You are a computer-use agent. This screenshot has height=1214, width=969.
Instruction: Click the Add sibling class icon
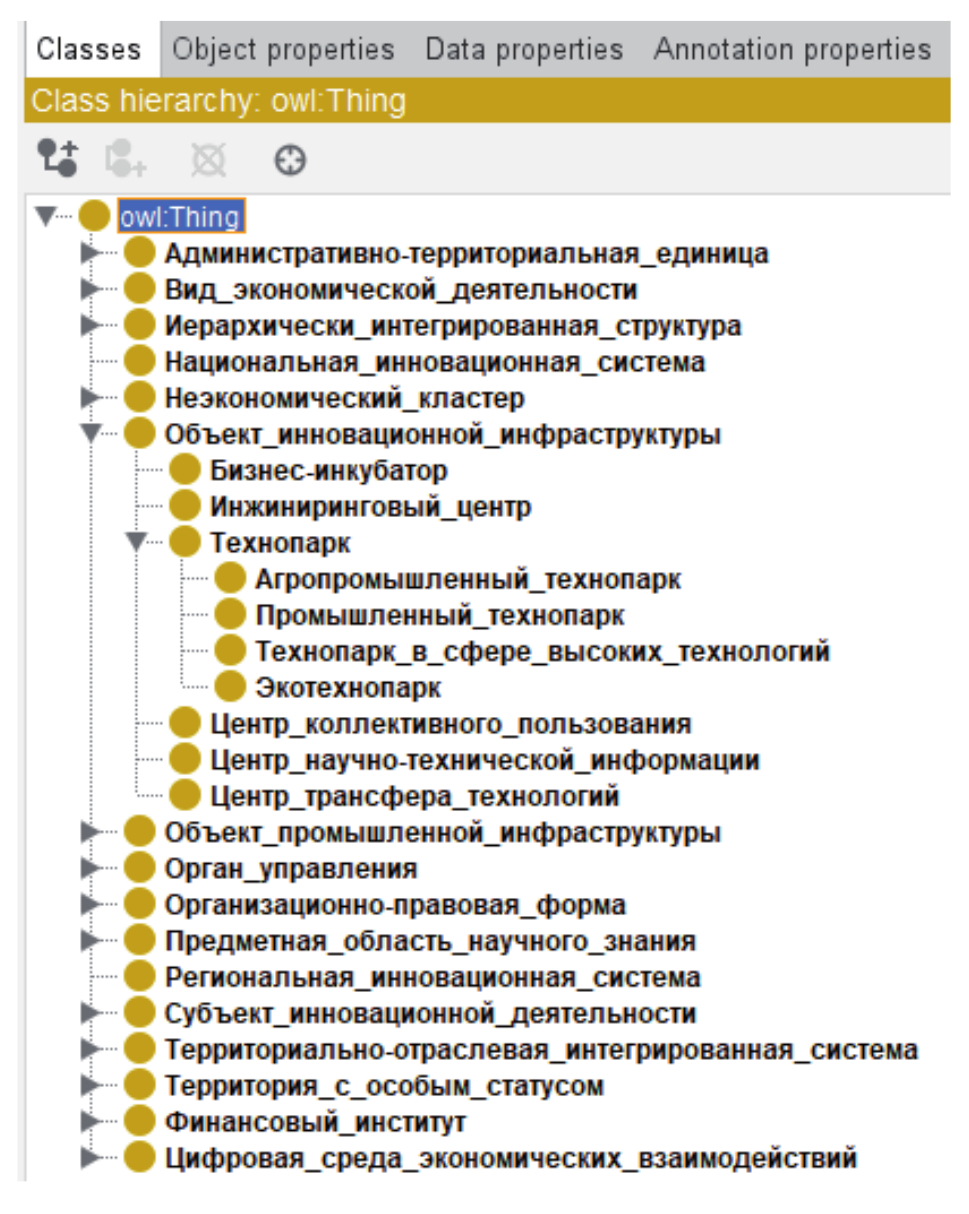tap(123, 157)
